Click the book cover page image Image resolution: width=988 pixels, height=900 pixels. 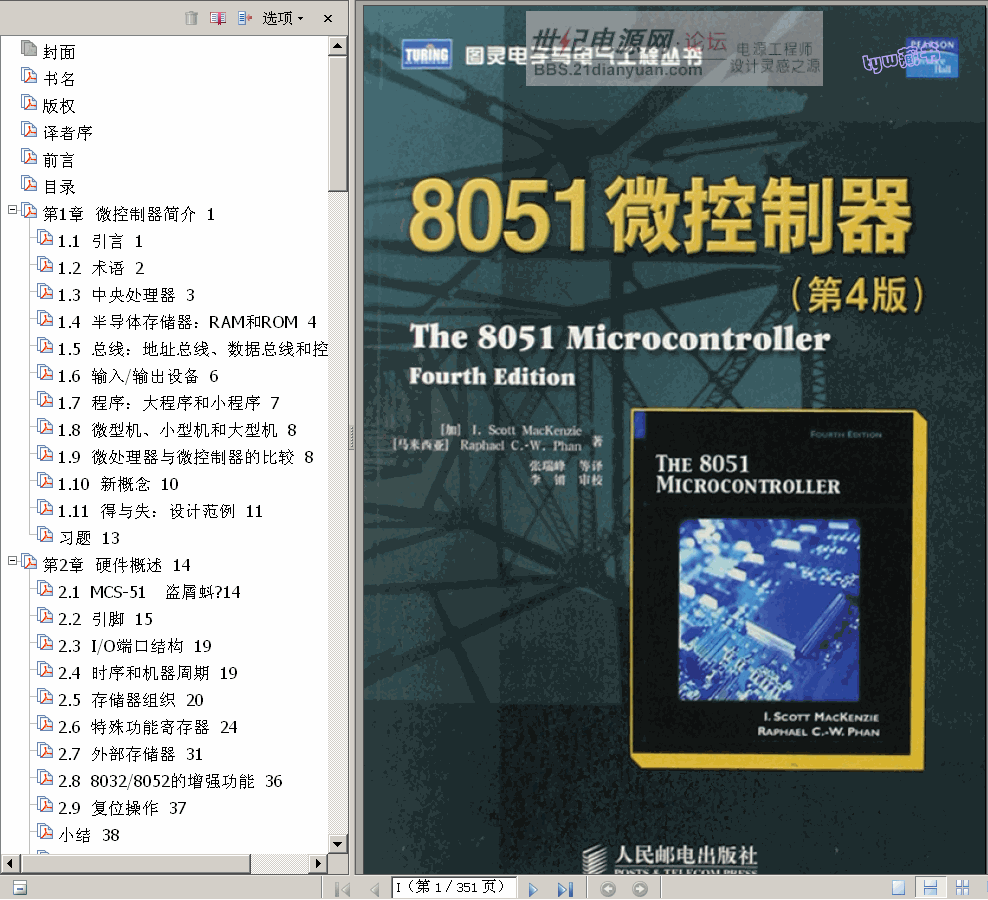point(674,439)
